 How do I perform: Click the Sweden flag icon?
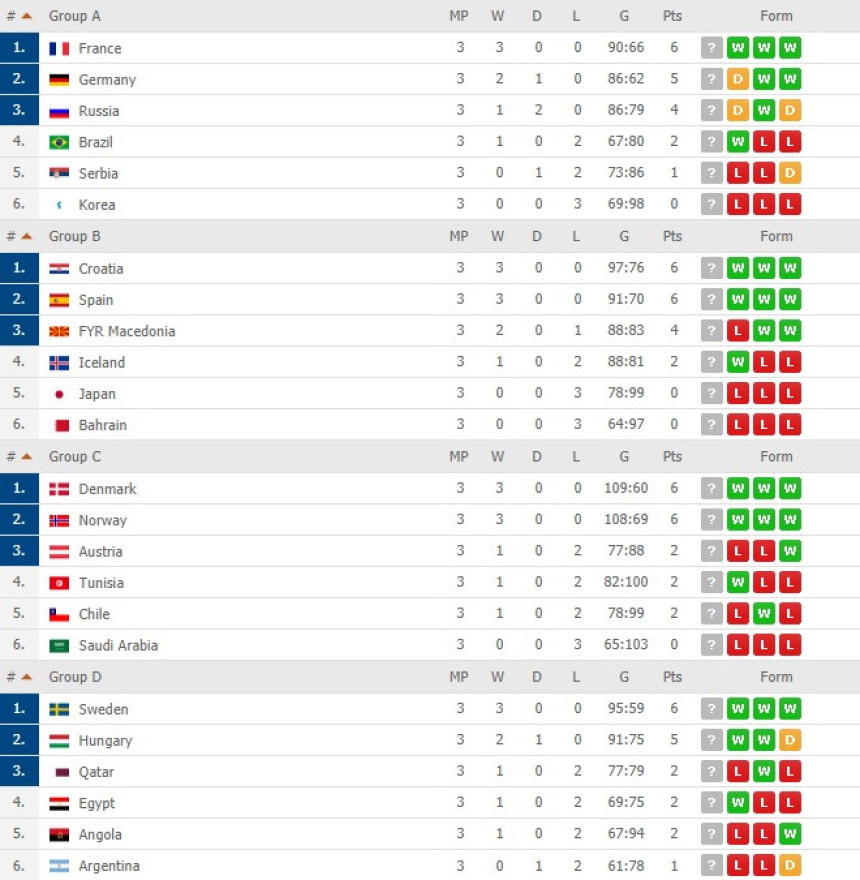[x=59, y=709]
